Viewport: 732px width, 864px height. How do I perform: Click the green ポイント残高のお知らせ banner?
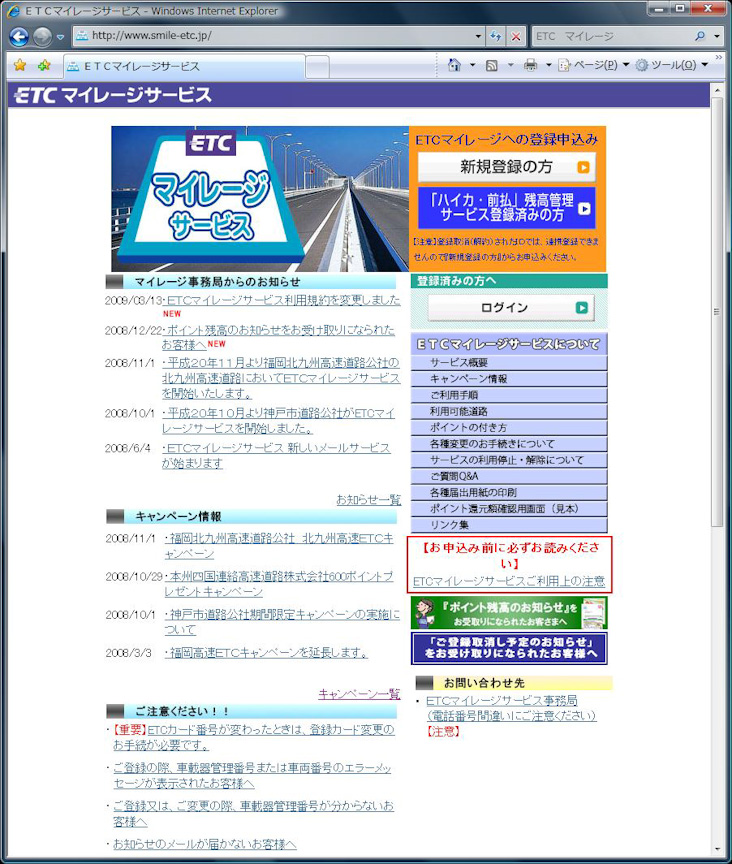(509, 613)
